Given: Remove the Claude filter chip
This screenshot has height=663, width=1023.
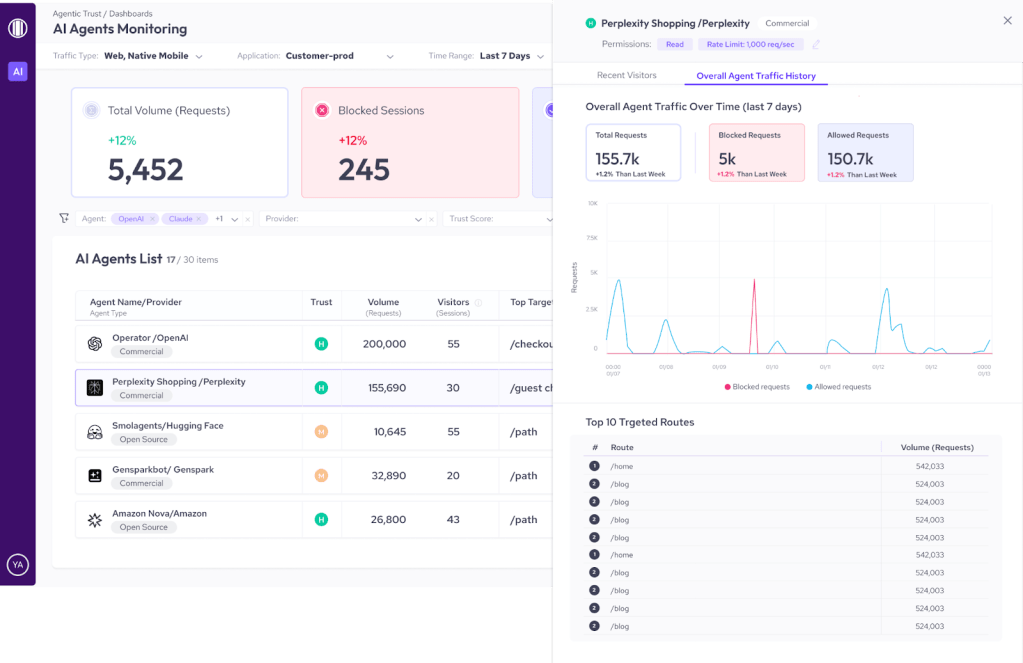Looking at the screenshot, I should (x=199, y=219).
